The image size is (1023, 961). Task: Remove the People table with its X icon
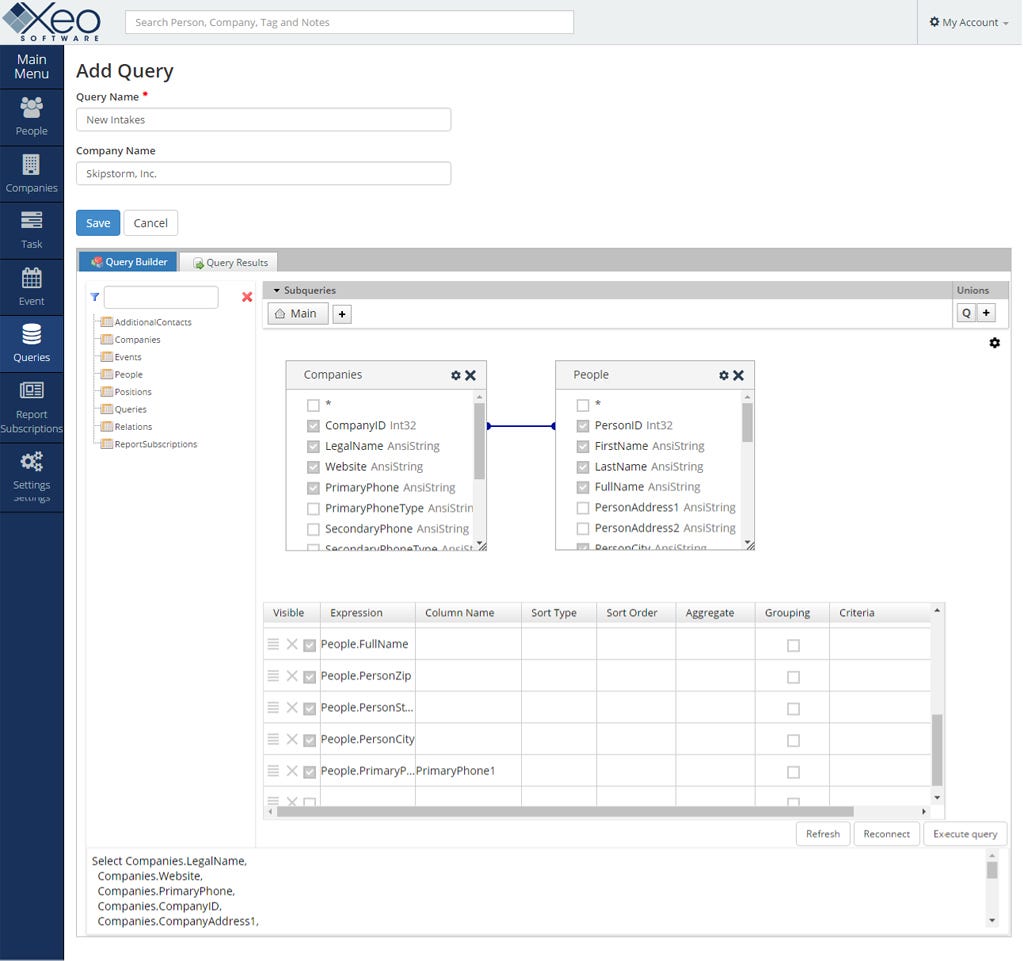pos(738,376)
